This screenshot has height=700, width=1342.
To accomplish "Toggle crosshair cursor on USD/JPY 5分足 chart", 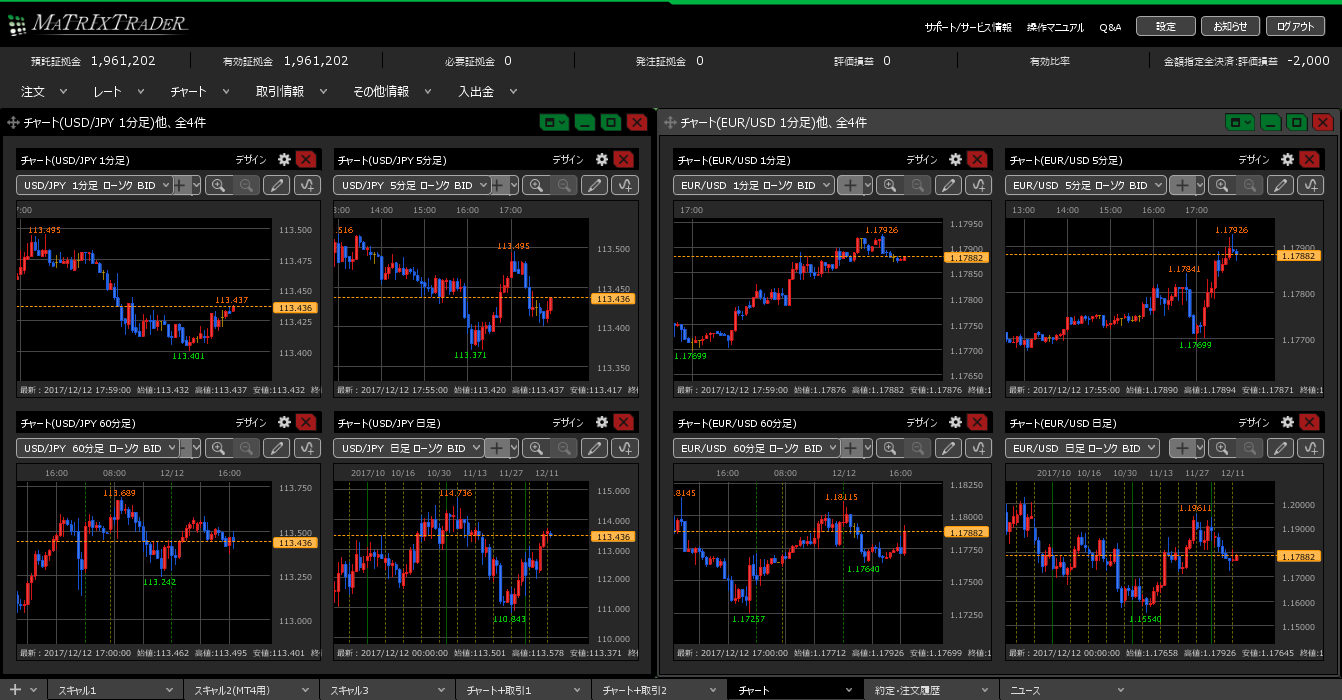I will click(x=499, y=185).
